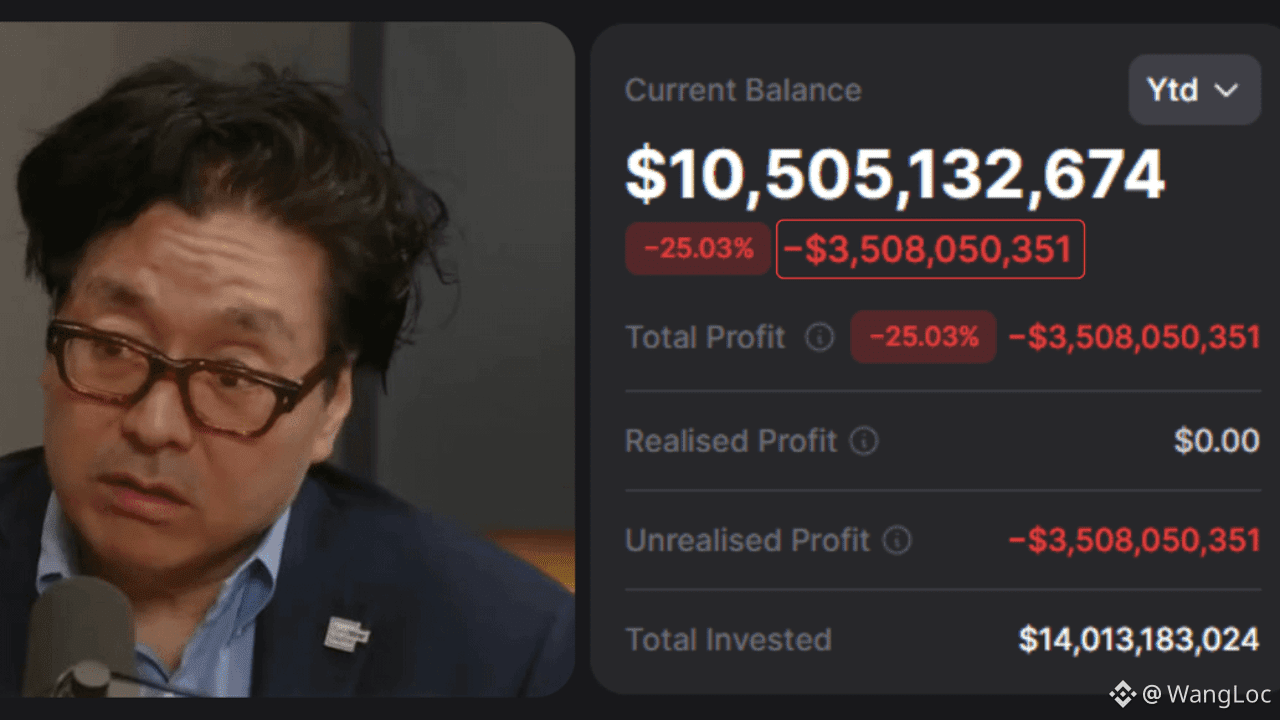Click the $0.00 Realised Profit value
1280x720 pixels.
[1216, 441]
